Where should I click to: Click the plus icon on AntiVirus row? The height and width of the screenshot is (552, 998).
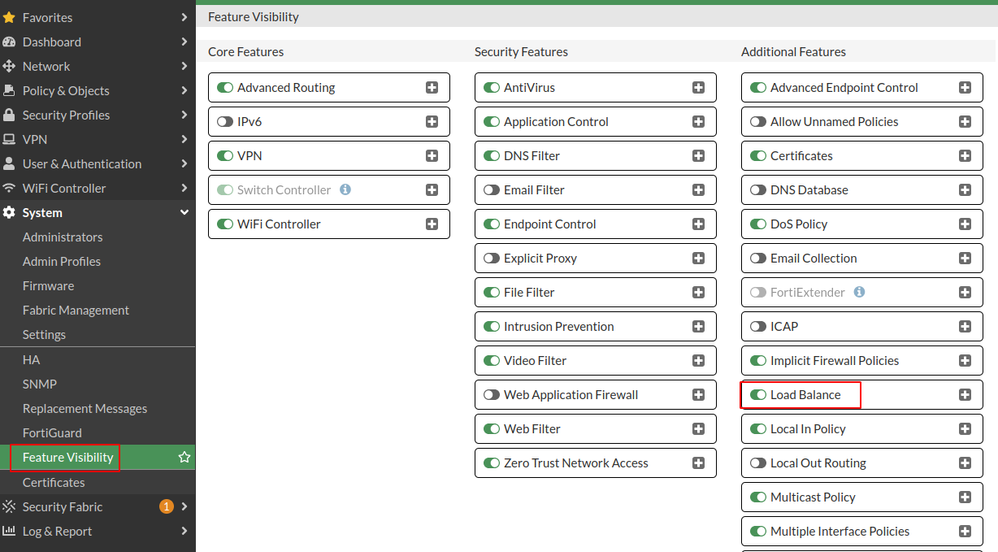(x=698, y=88)
